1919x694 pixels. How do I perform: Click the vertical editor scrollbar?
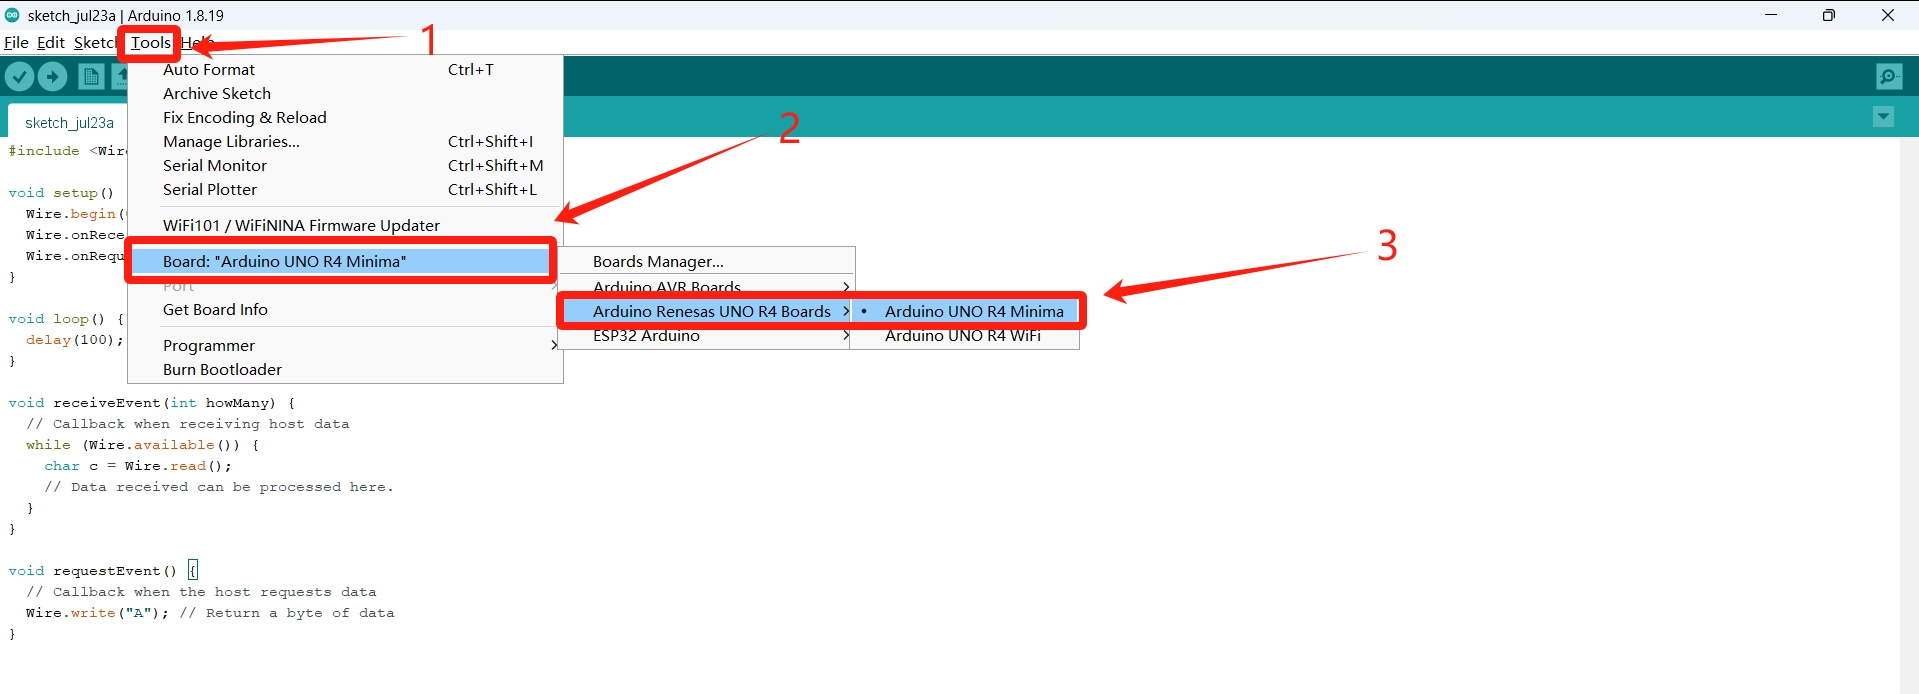click(x=1909, y=415)
